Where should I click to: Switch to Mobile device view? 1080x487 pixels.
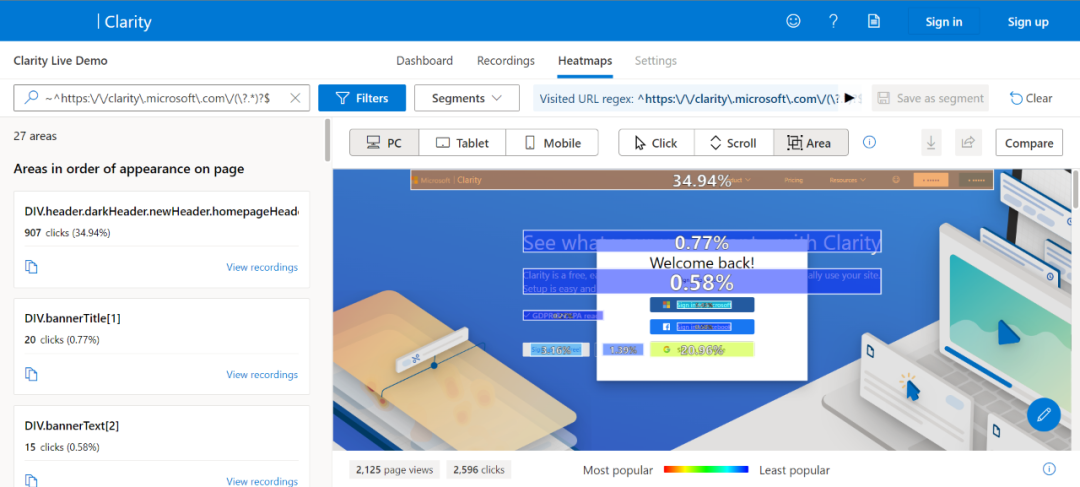point(552,143)
